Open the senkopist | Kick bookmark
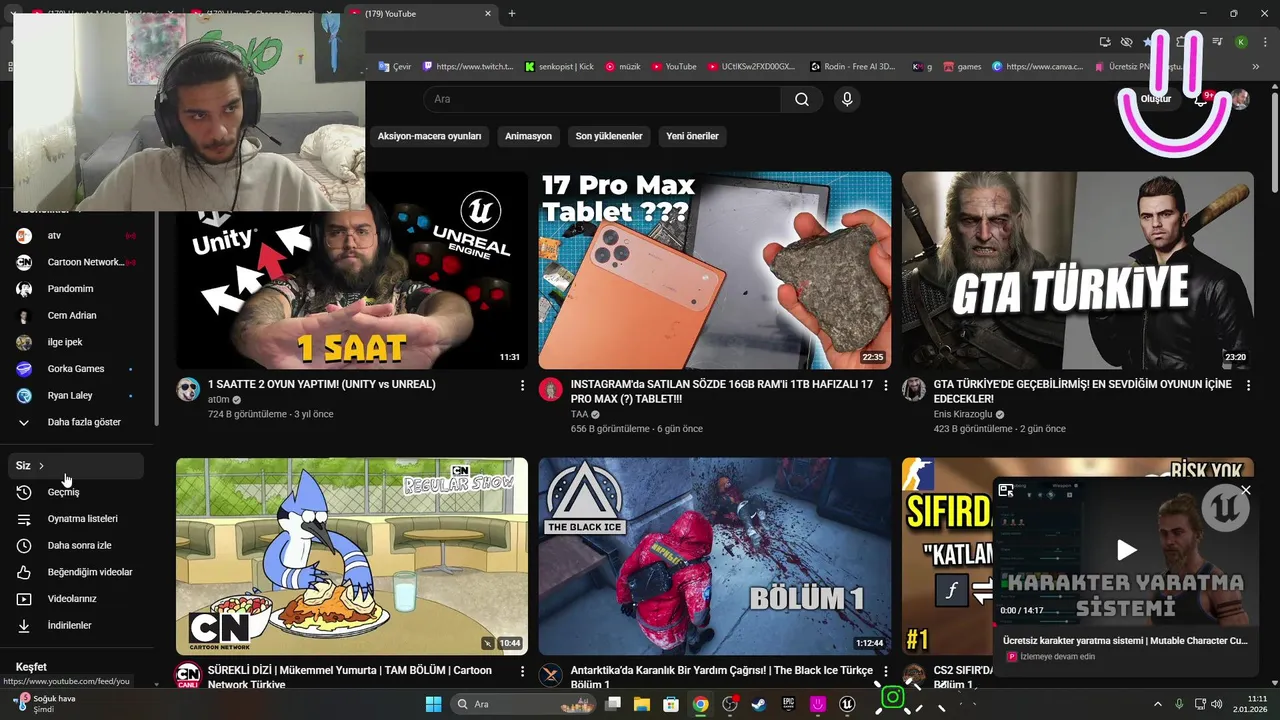 pos(559,67)
